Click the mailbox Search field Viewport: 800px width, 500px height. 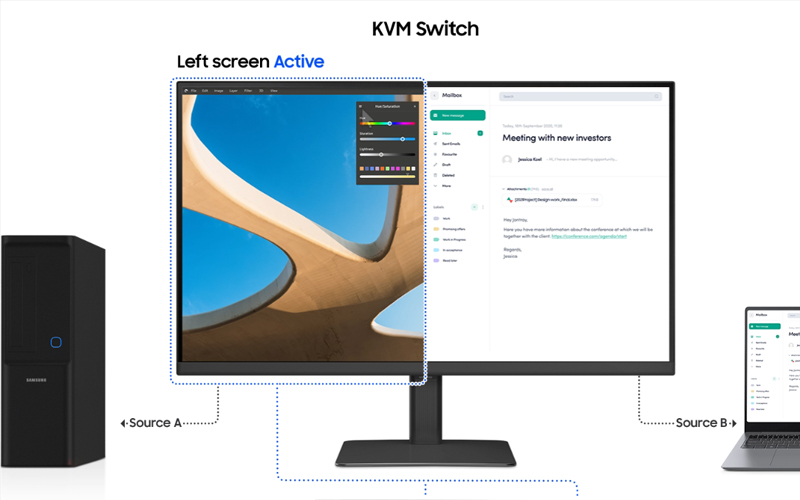point(580,96)
